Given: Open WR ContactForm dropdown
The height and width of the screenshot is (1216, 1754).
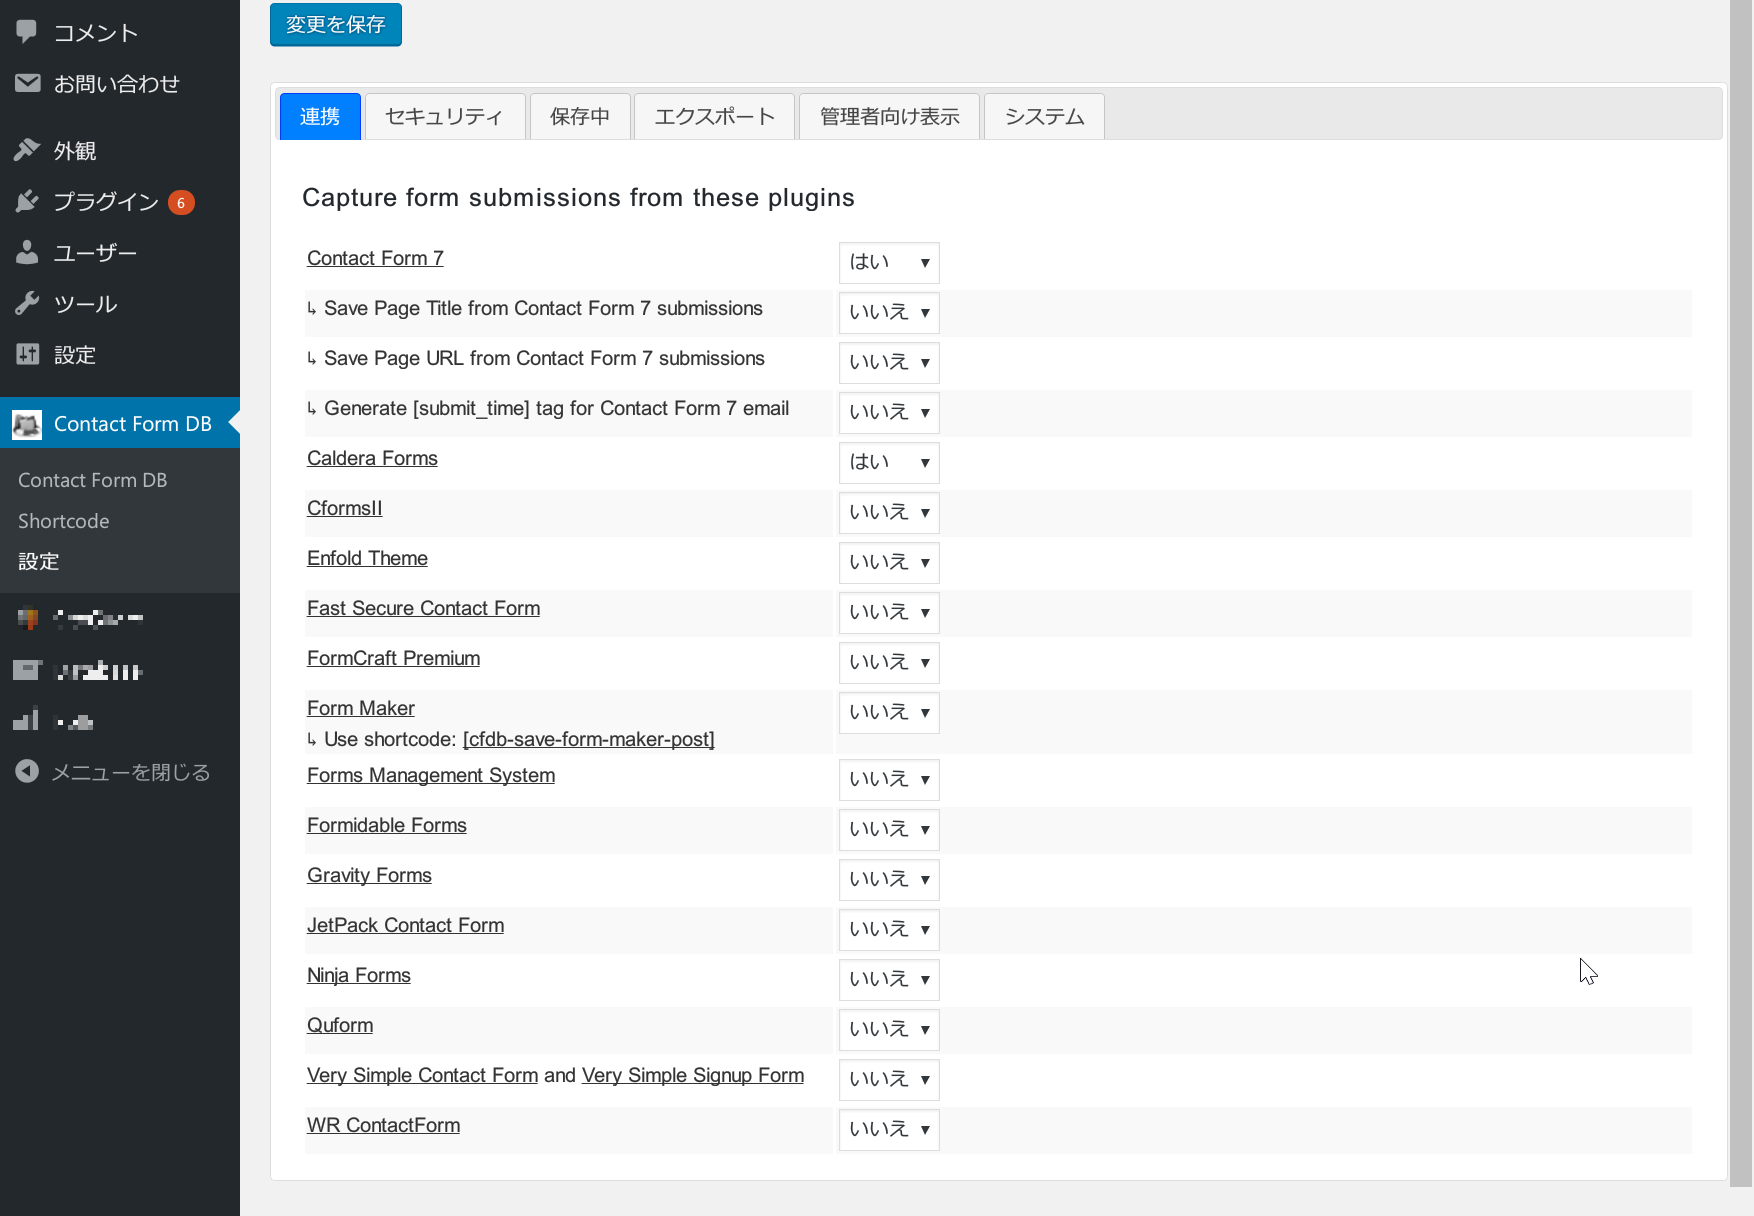Looking at the screenshot, I should [x=889, y=1129].
